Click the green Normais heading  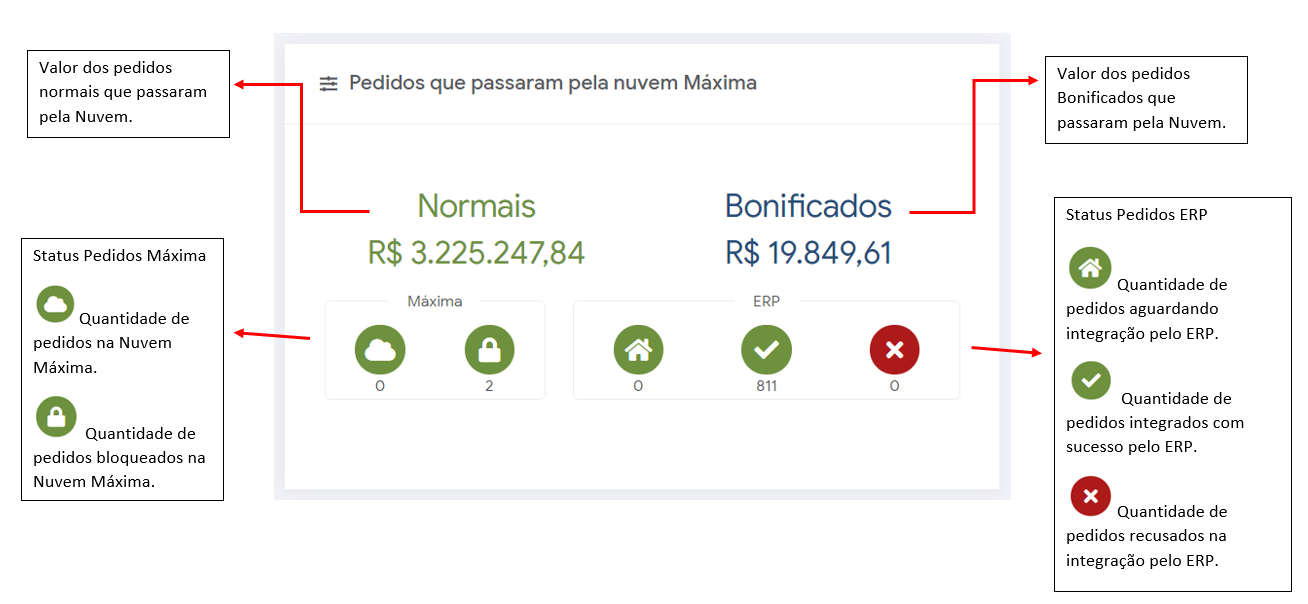pyautogui.click(x=476, y=206)
